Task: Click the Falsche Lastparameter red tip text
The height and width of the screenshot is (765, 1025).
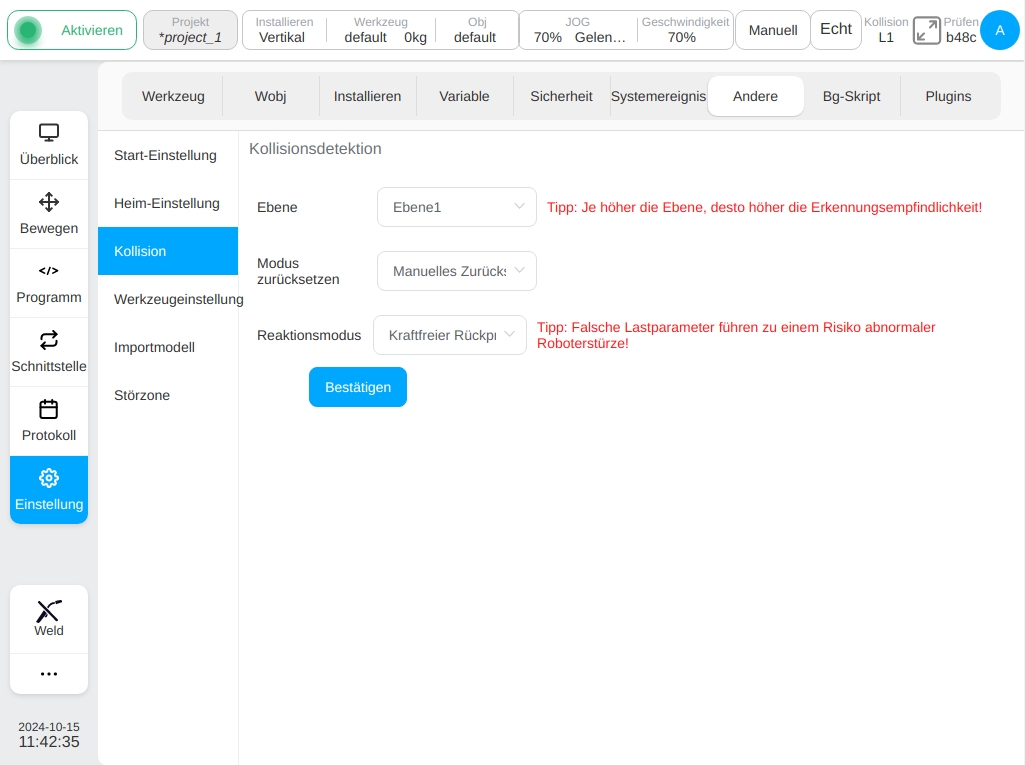Action: point(736,335)
